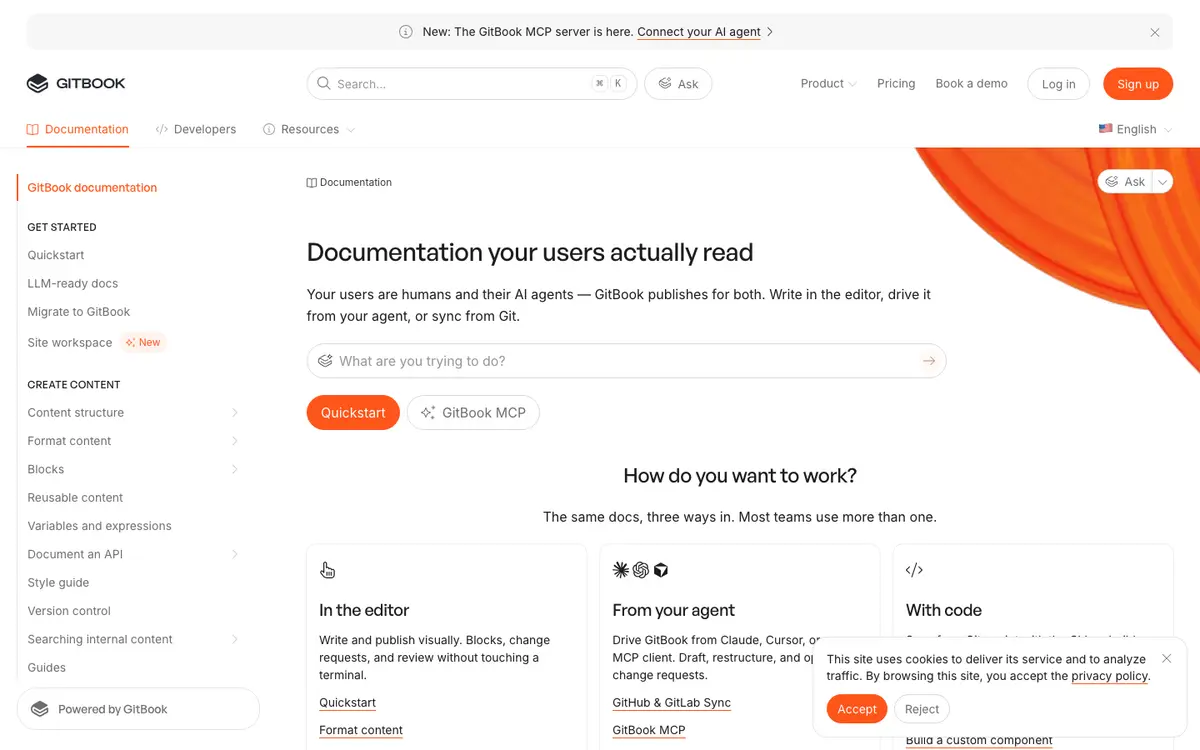Open Migrate to GitBook in sidebar

coord(79,312)
